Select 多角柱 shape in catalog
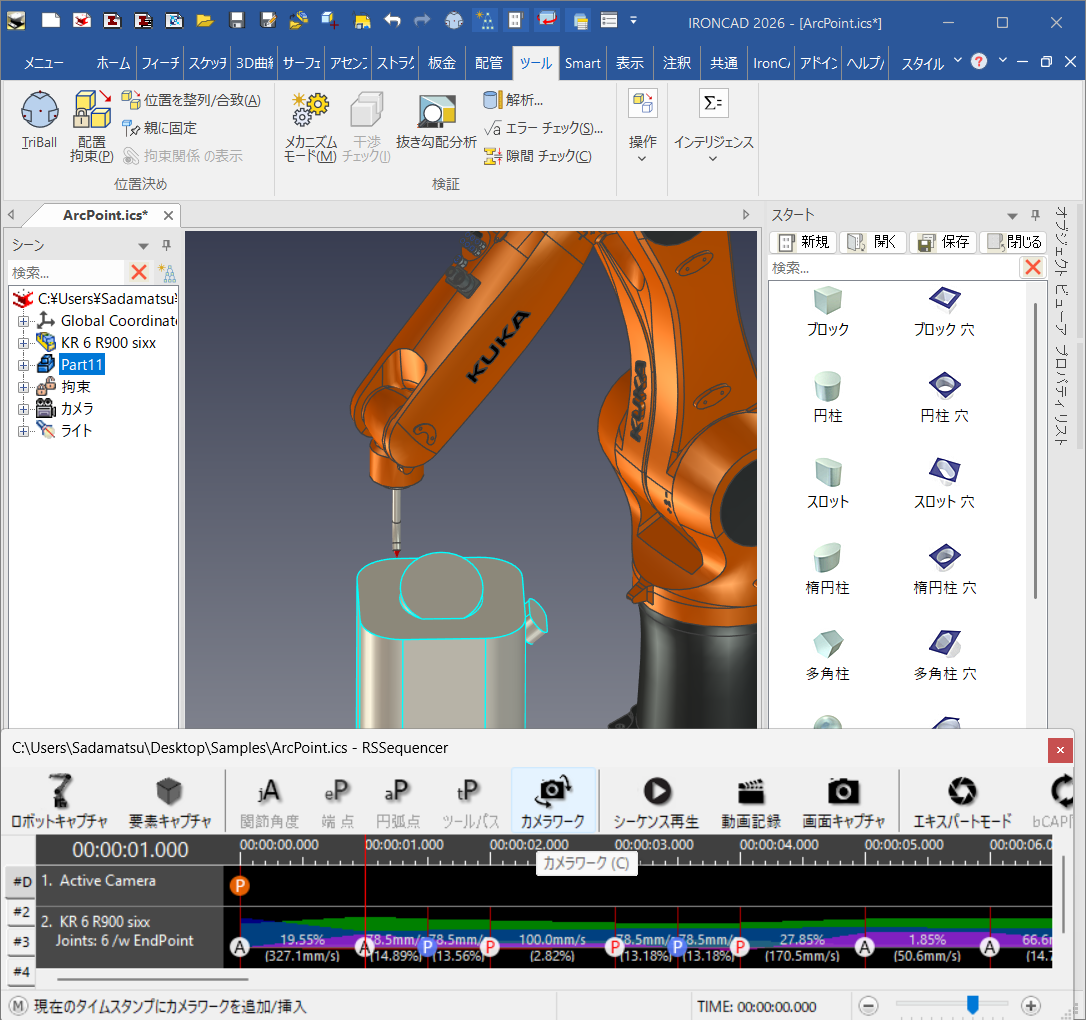 tap(828, 655)
